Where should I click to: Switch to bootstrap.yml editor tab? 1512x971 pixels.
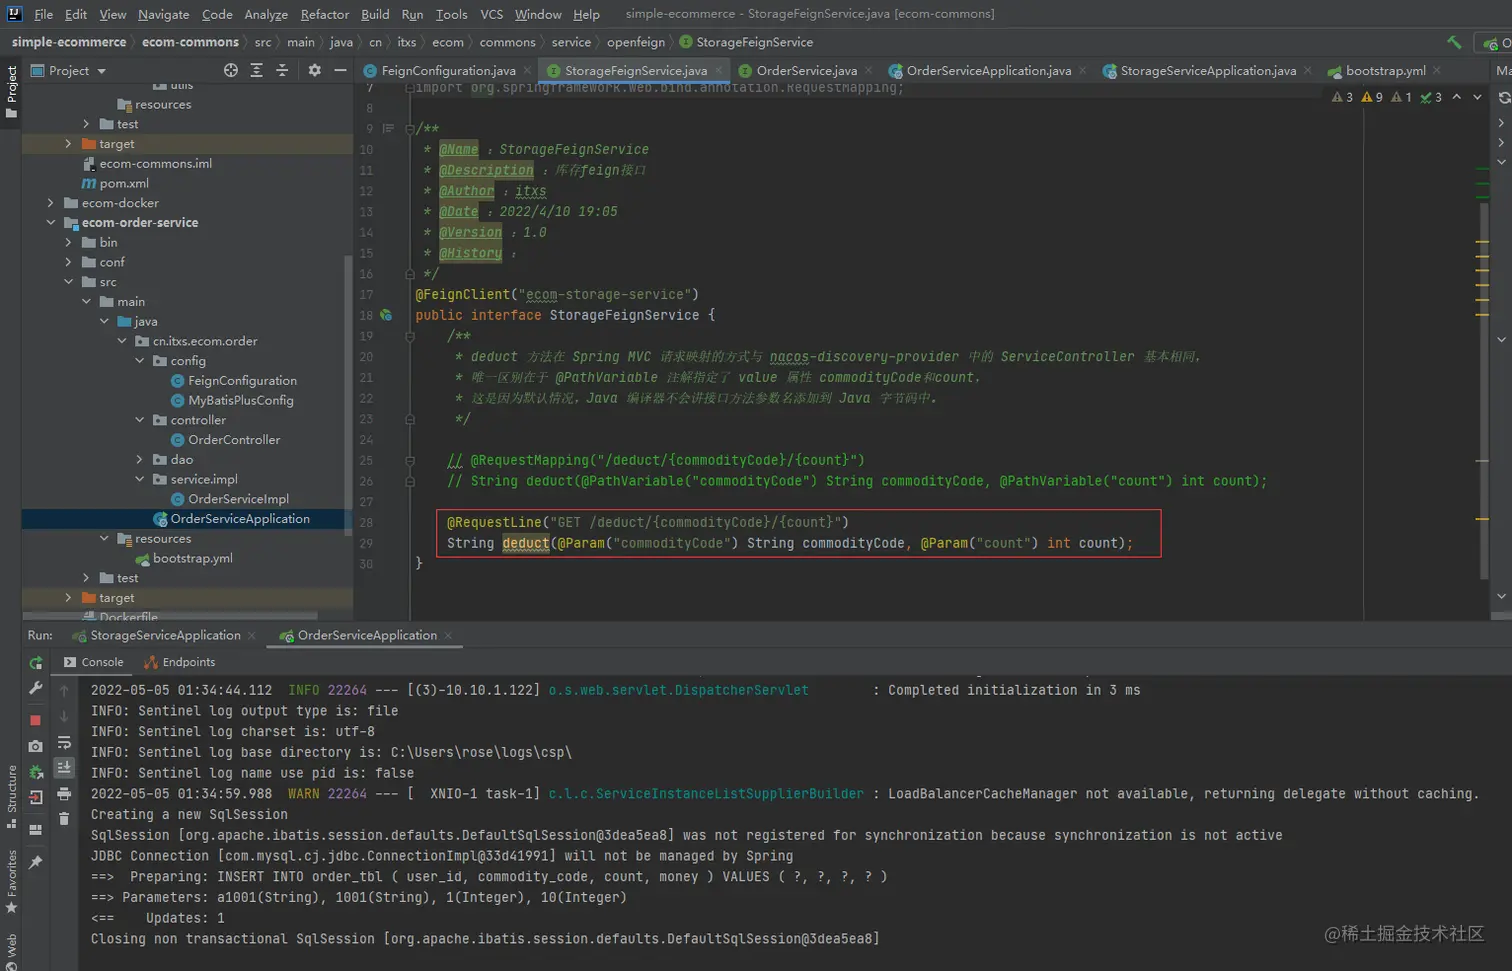coord(1385,70)
